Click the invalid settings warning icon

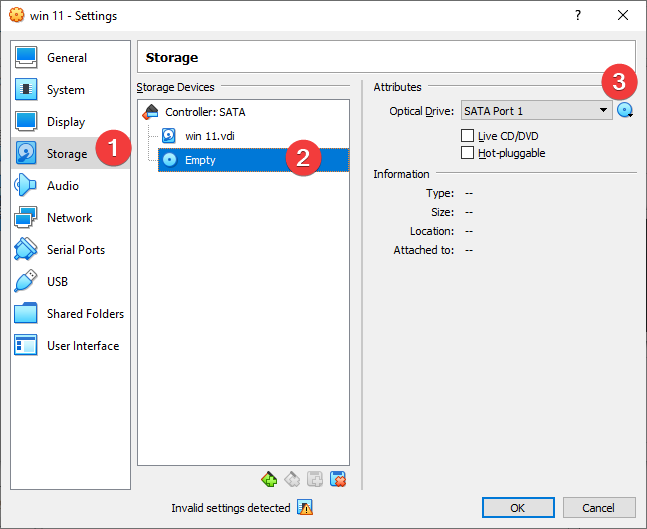[x=305, y=508]
